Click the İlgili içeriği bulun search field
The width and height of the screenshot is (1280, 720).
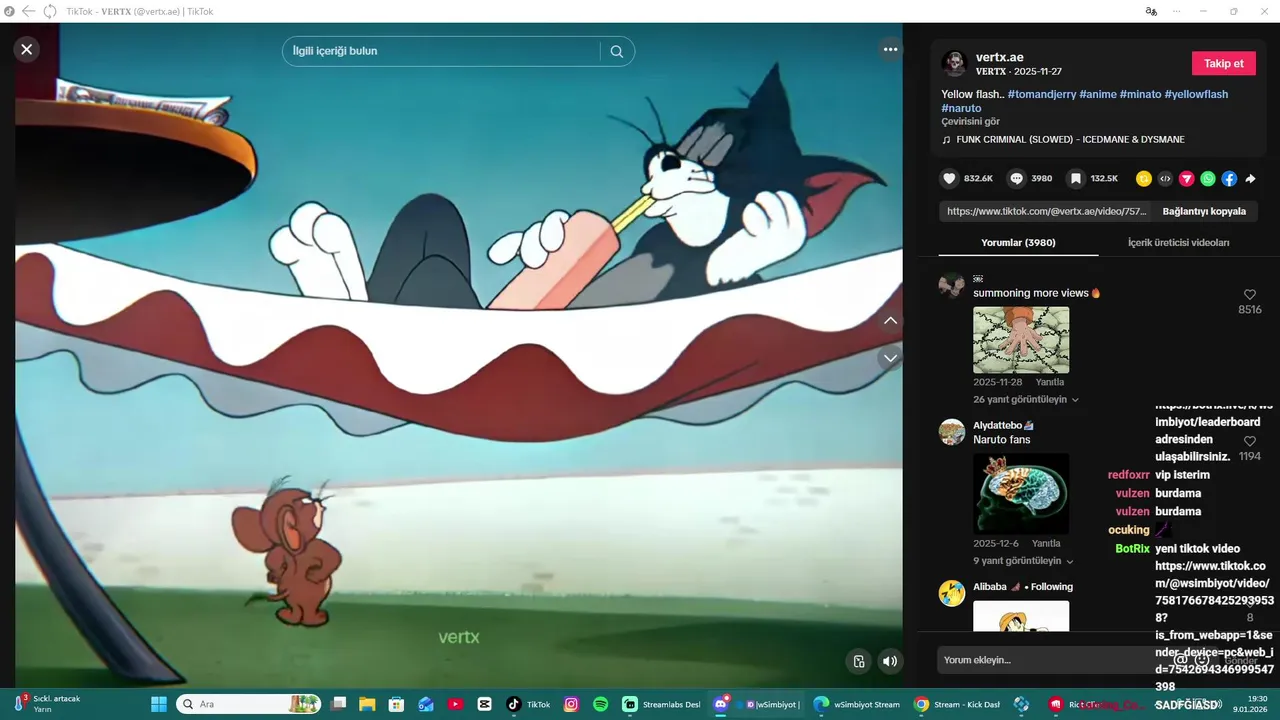click(x=442, y=51)
